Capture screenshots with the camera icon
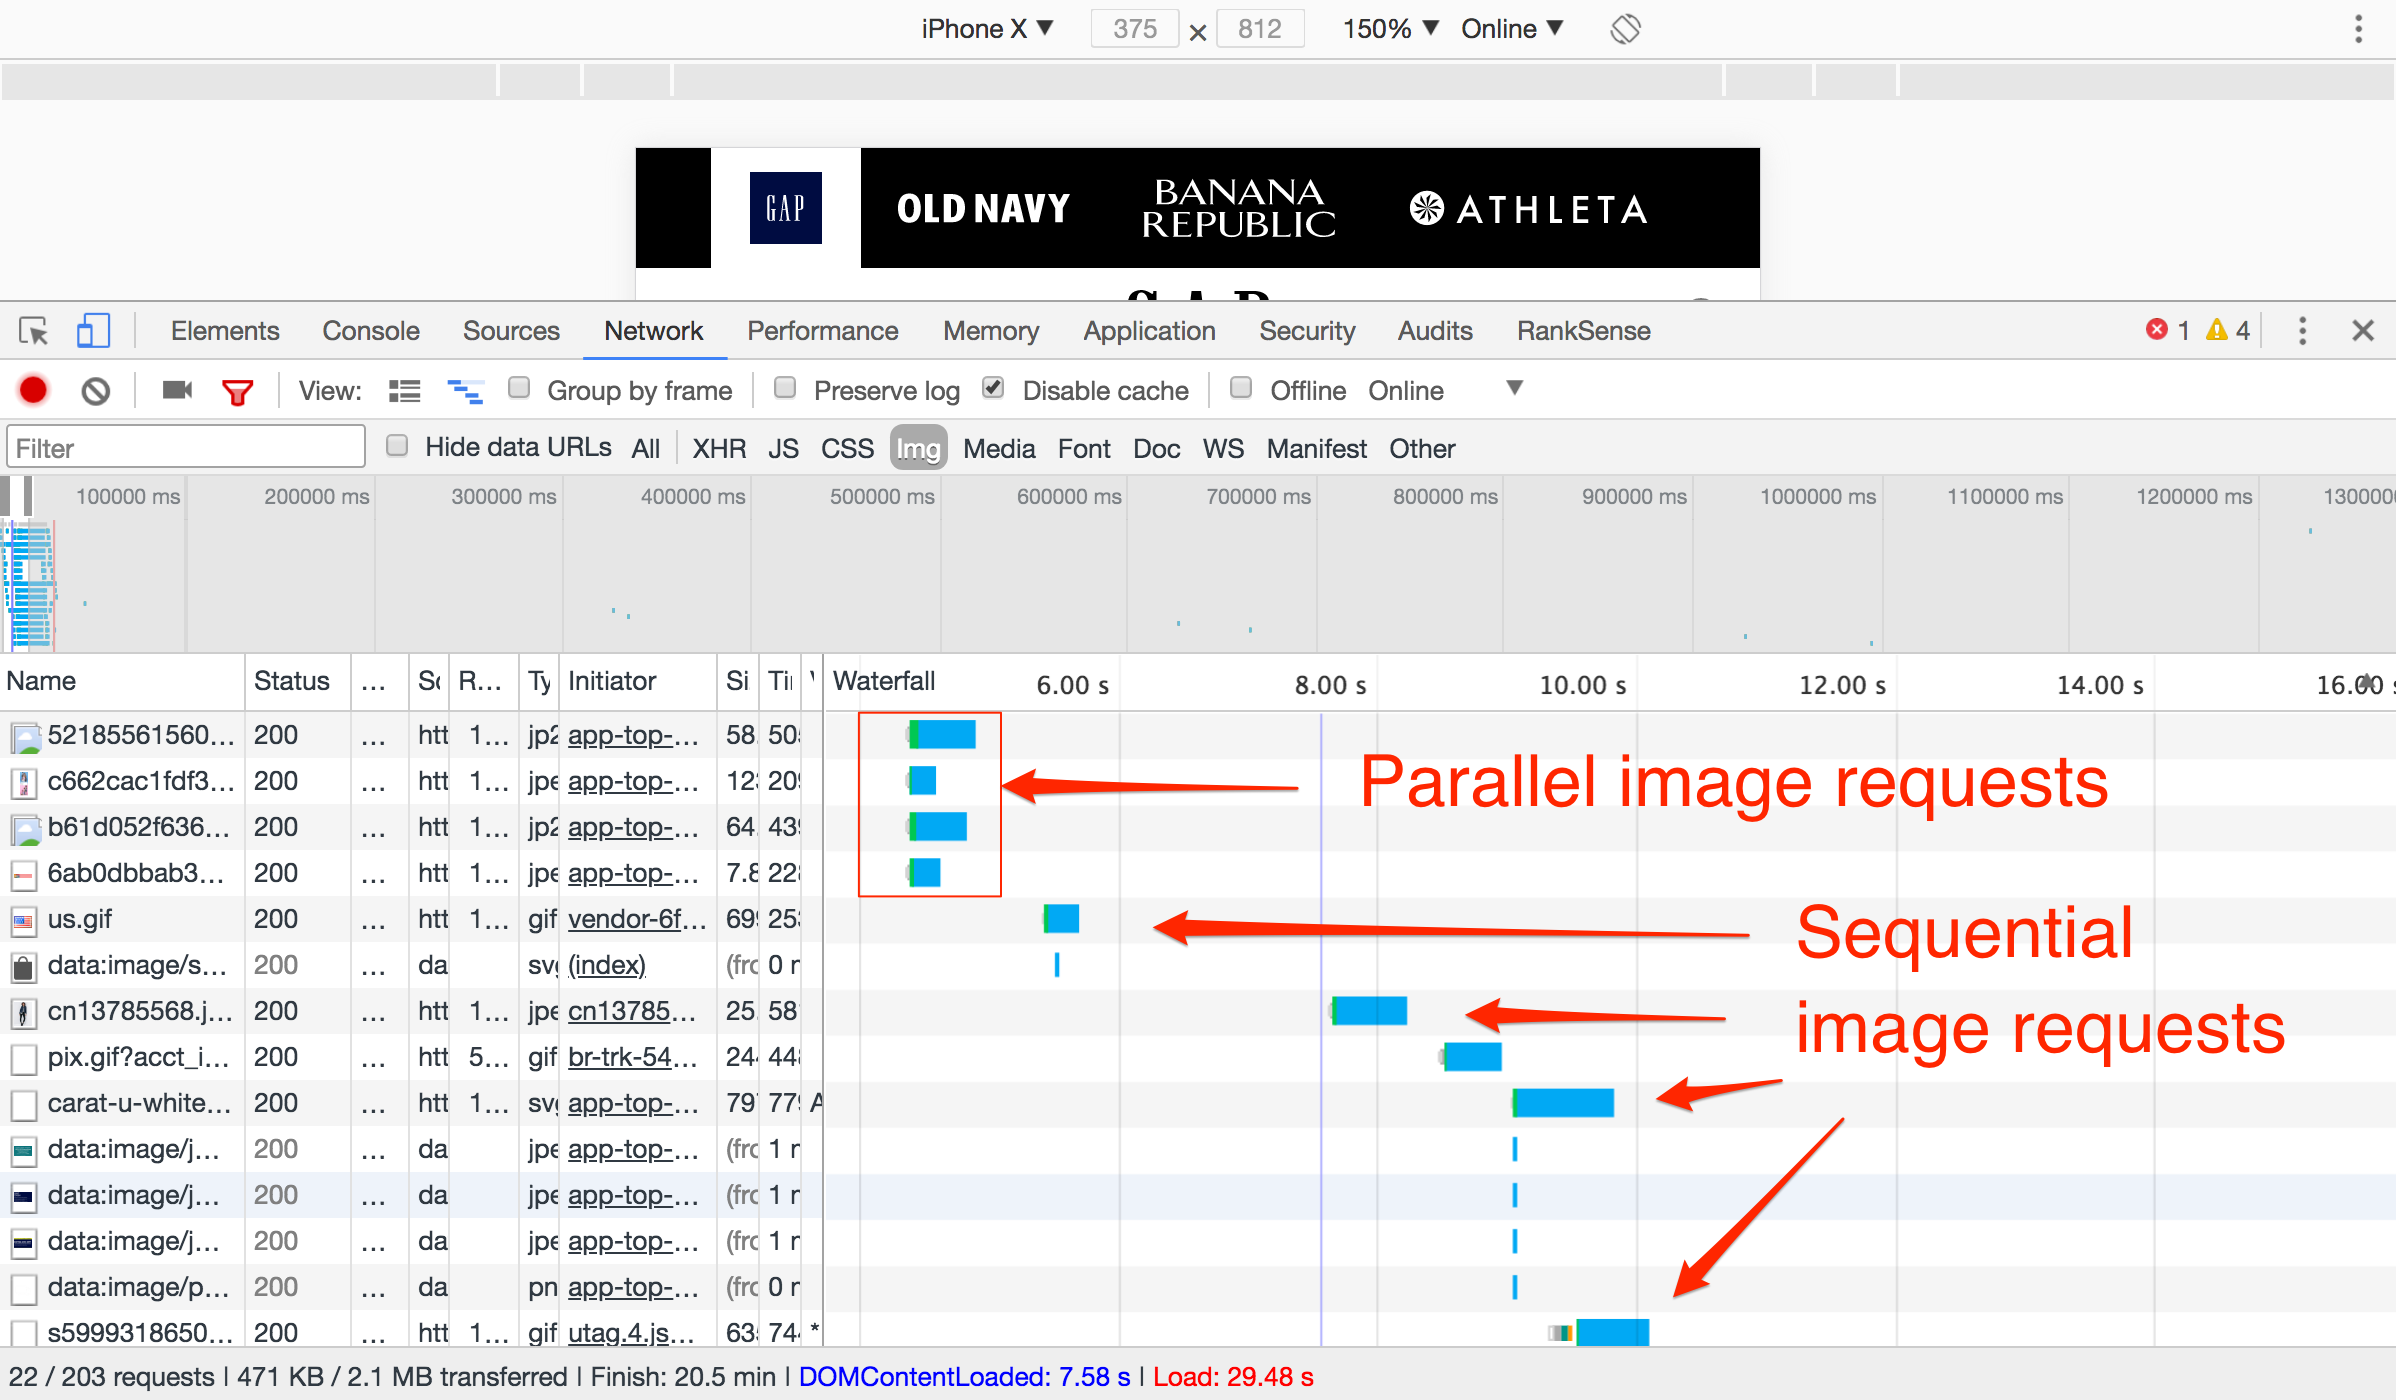 click(177, 390)
